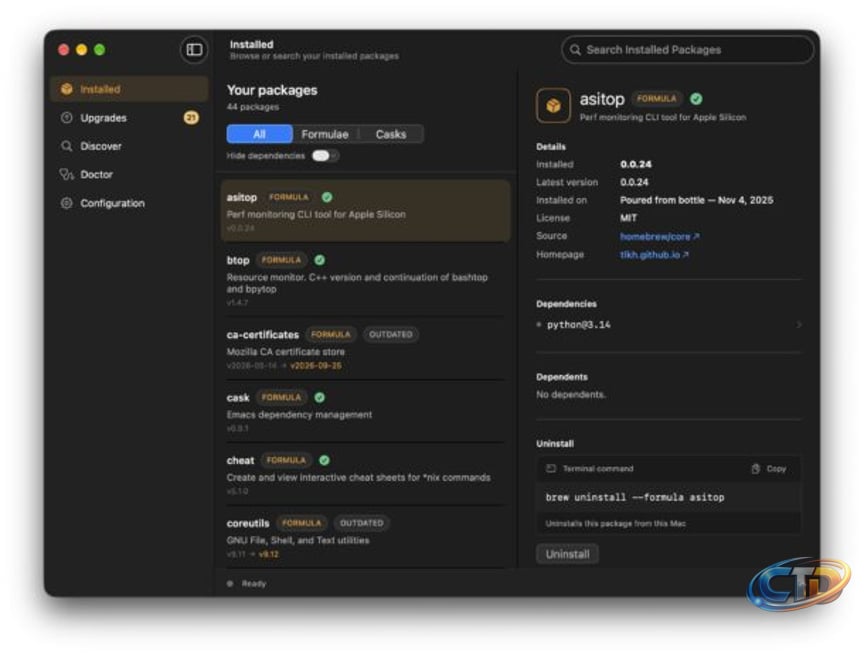Open the tlkh.github.io homepage link
This screenshot has width=864, height=655.
click(x=654, y=255)
